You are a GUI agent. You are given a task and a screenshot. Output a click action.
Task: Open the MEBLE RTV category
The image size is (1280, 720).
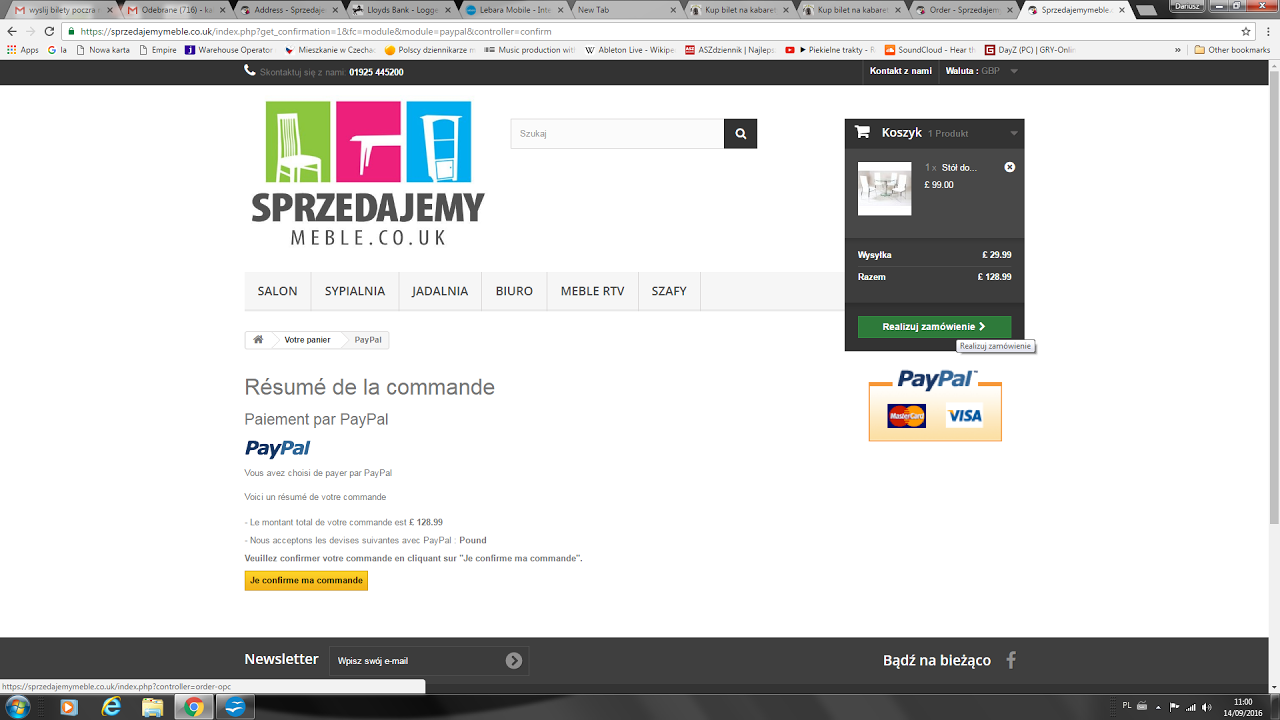click(593, 291)
